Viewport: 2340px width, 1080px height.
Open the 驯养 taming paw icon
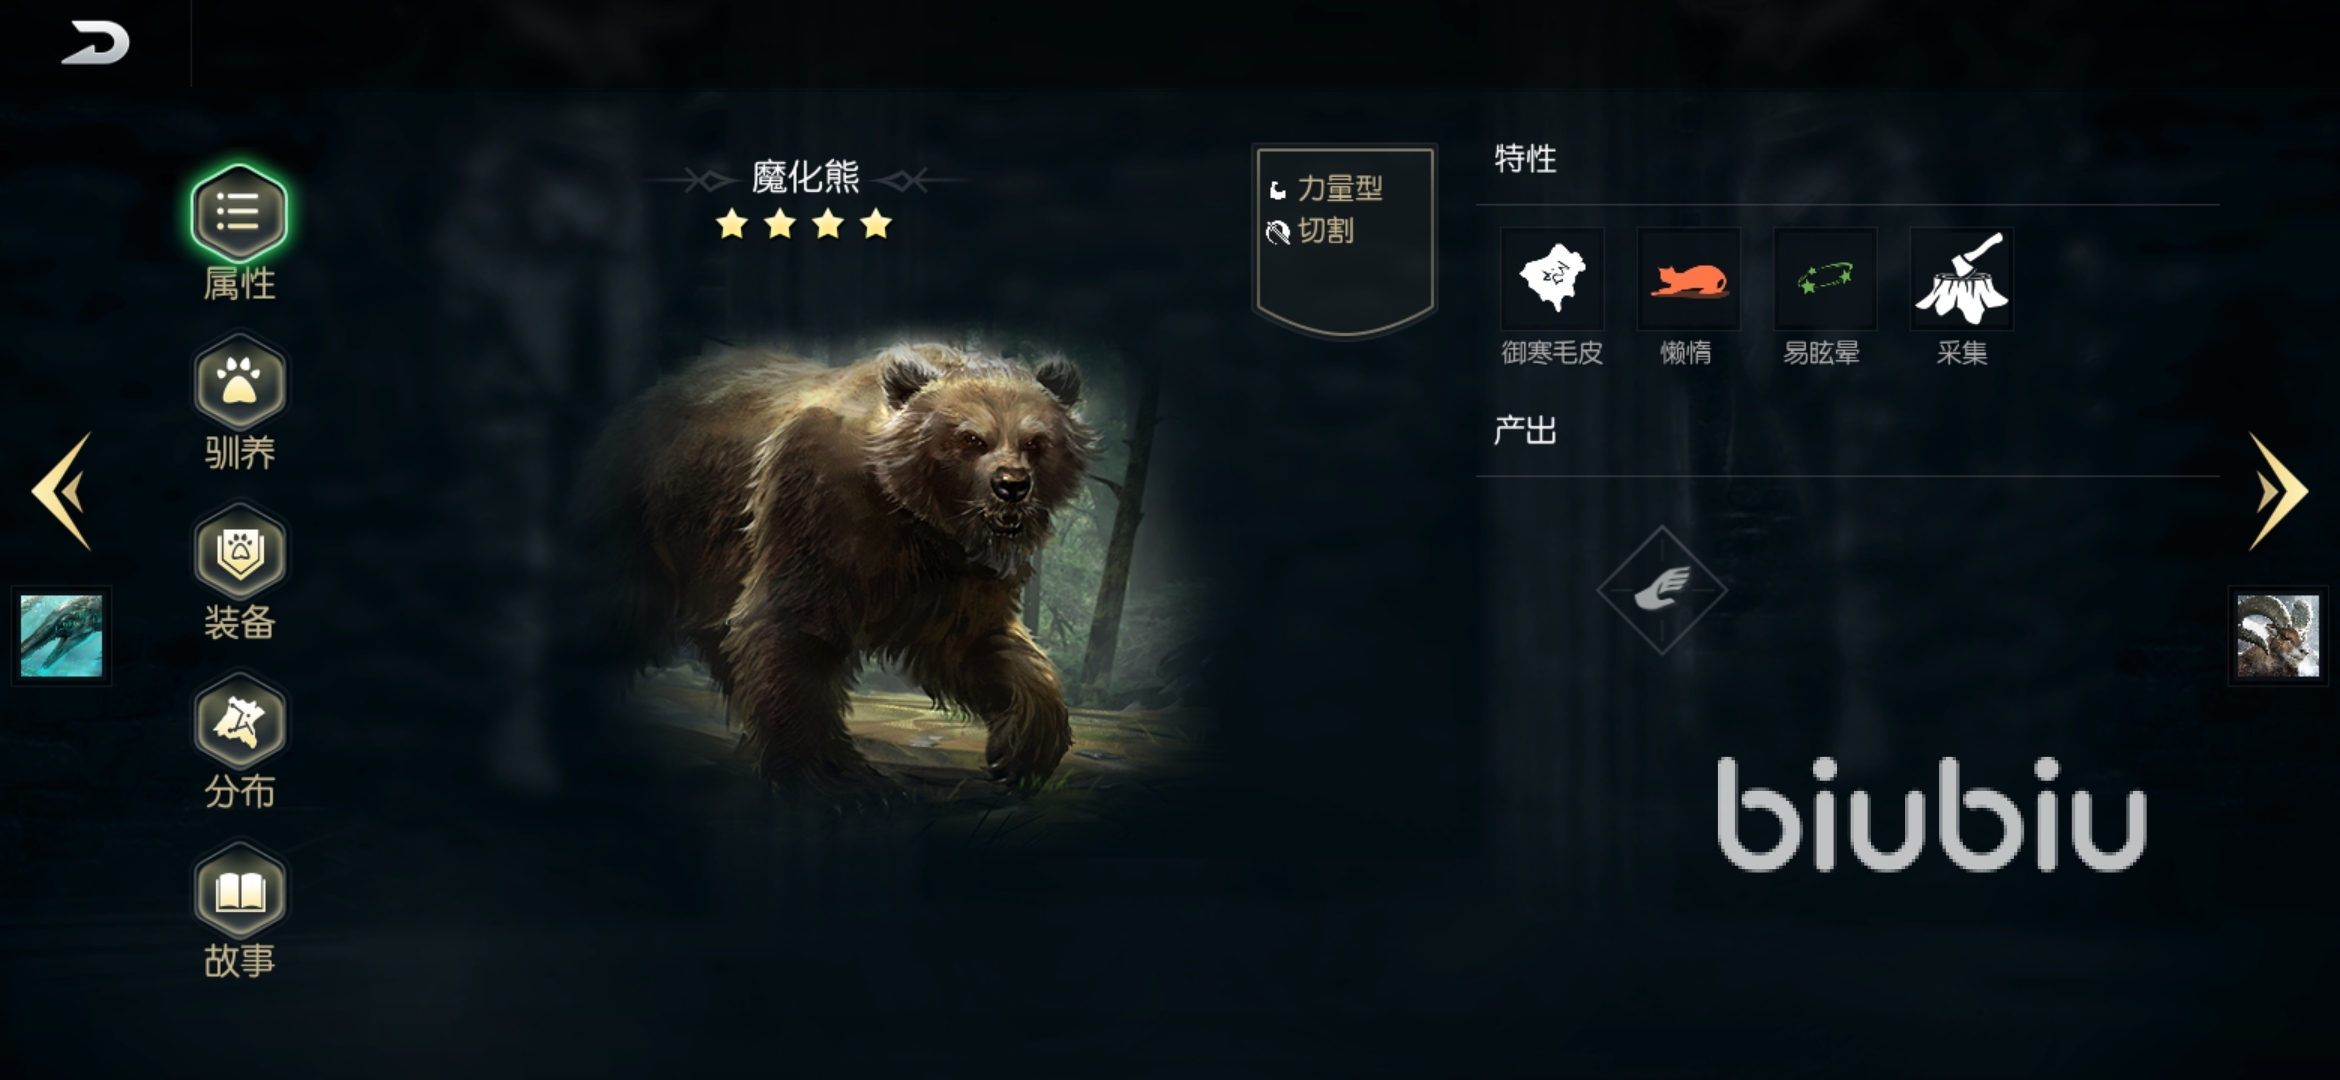point(240,383)
